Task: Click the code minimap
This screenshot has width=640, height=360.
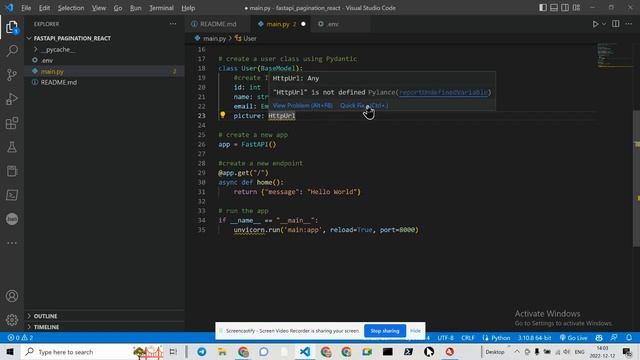Action: [614, 55]
